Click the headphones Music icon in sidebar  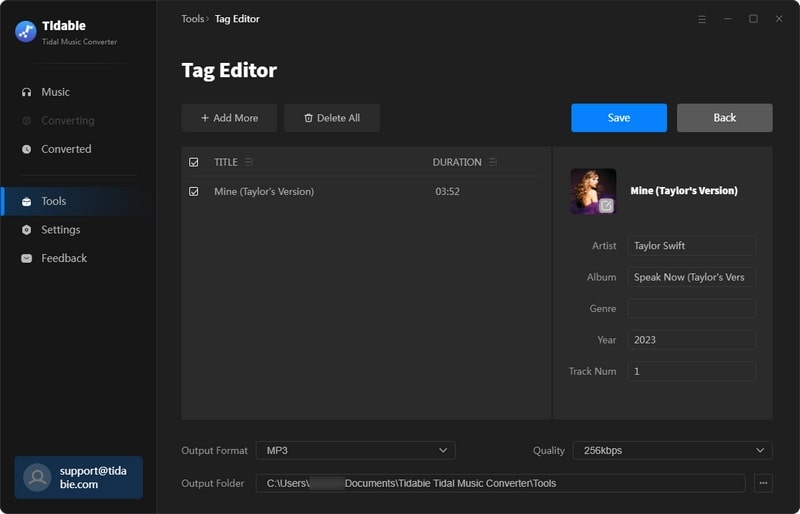click(x=27, y=92)
